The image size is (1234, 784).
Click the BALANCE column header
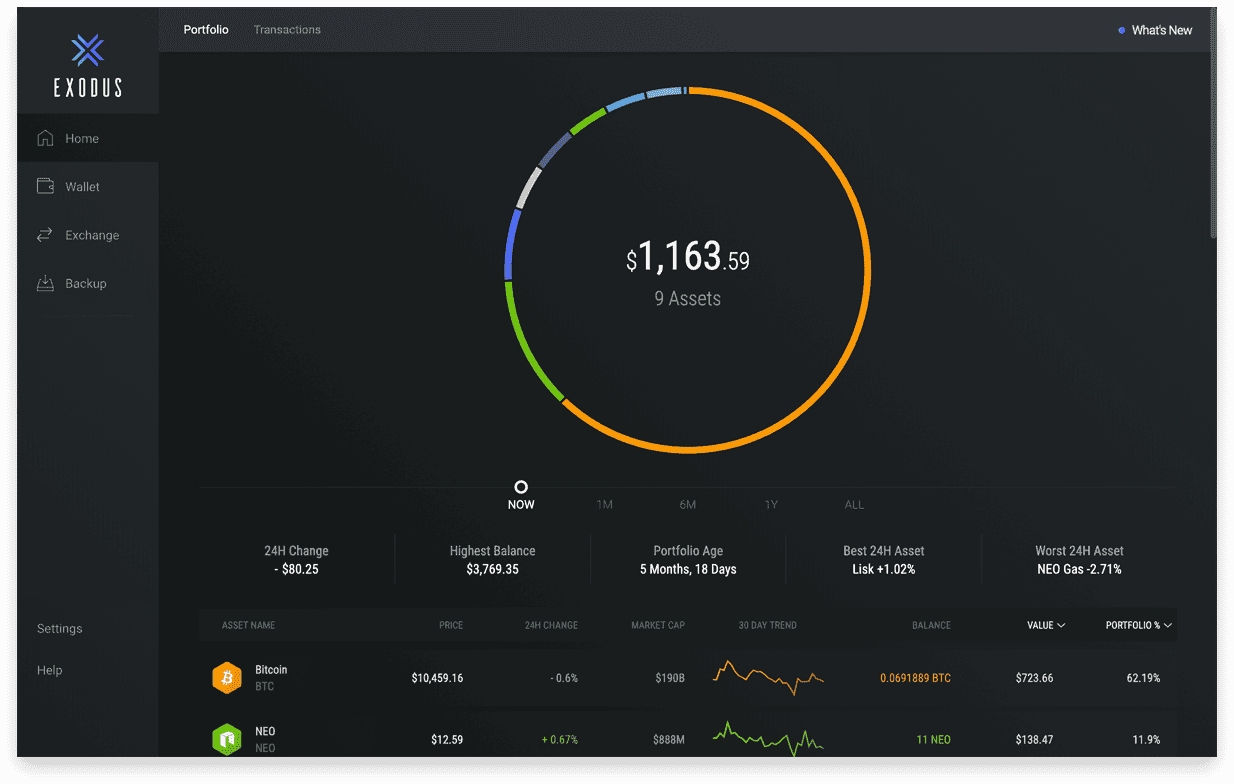point(931,626)
